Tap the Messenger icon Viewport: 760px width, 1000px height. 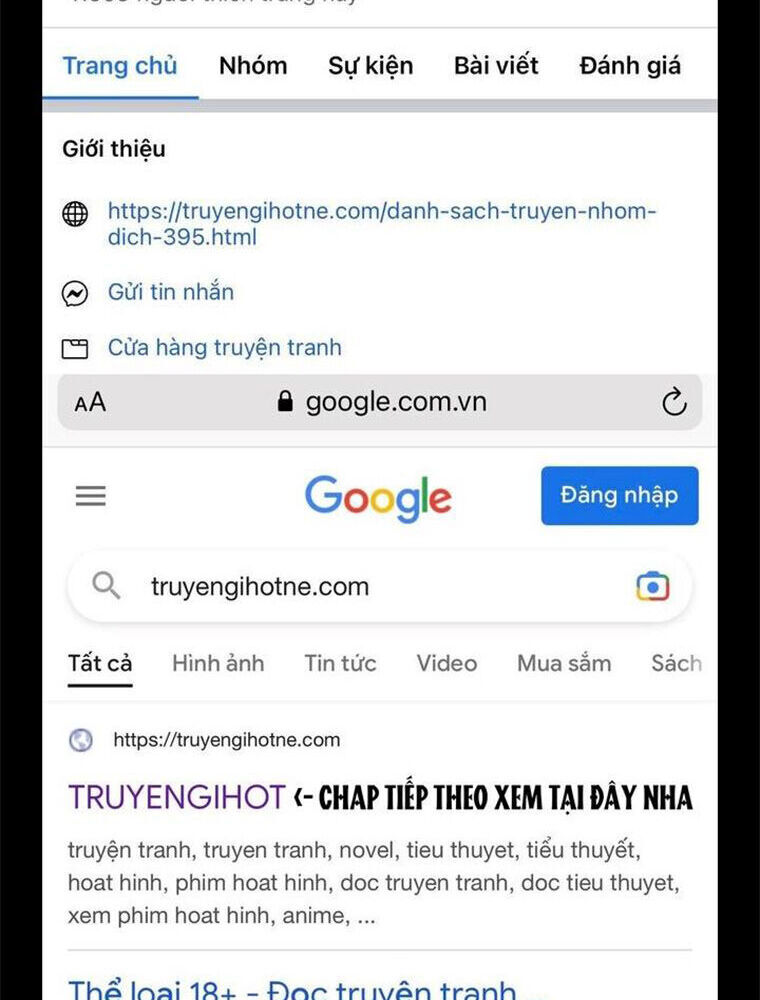click(x=75, y=293)
